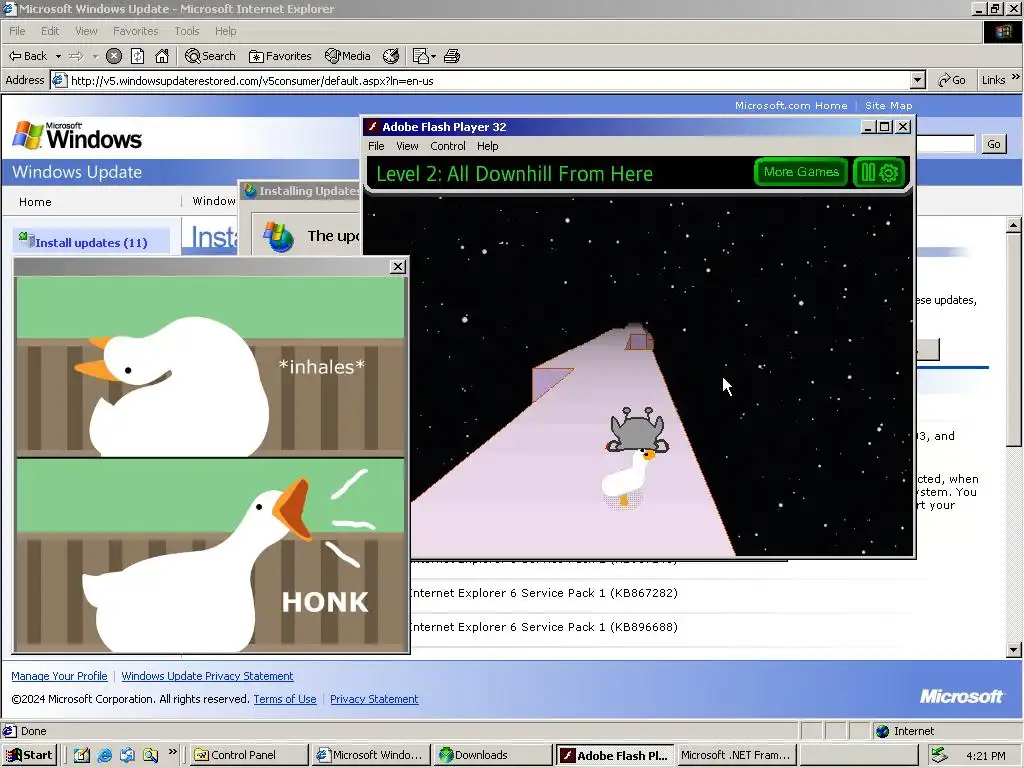This screenshot has height=768, width=1024.
Task: Go to the Home page icon
Action: 162,56
